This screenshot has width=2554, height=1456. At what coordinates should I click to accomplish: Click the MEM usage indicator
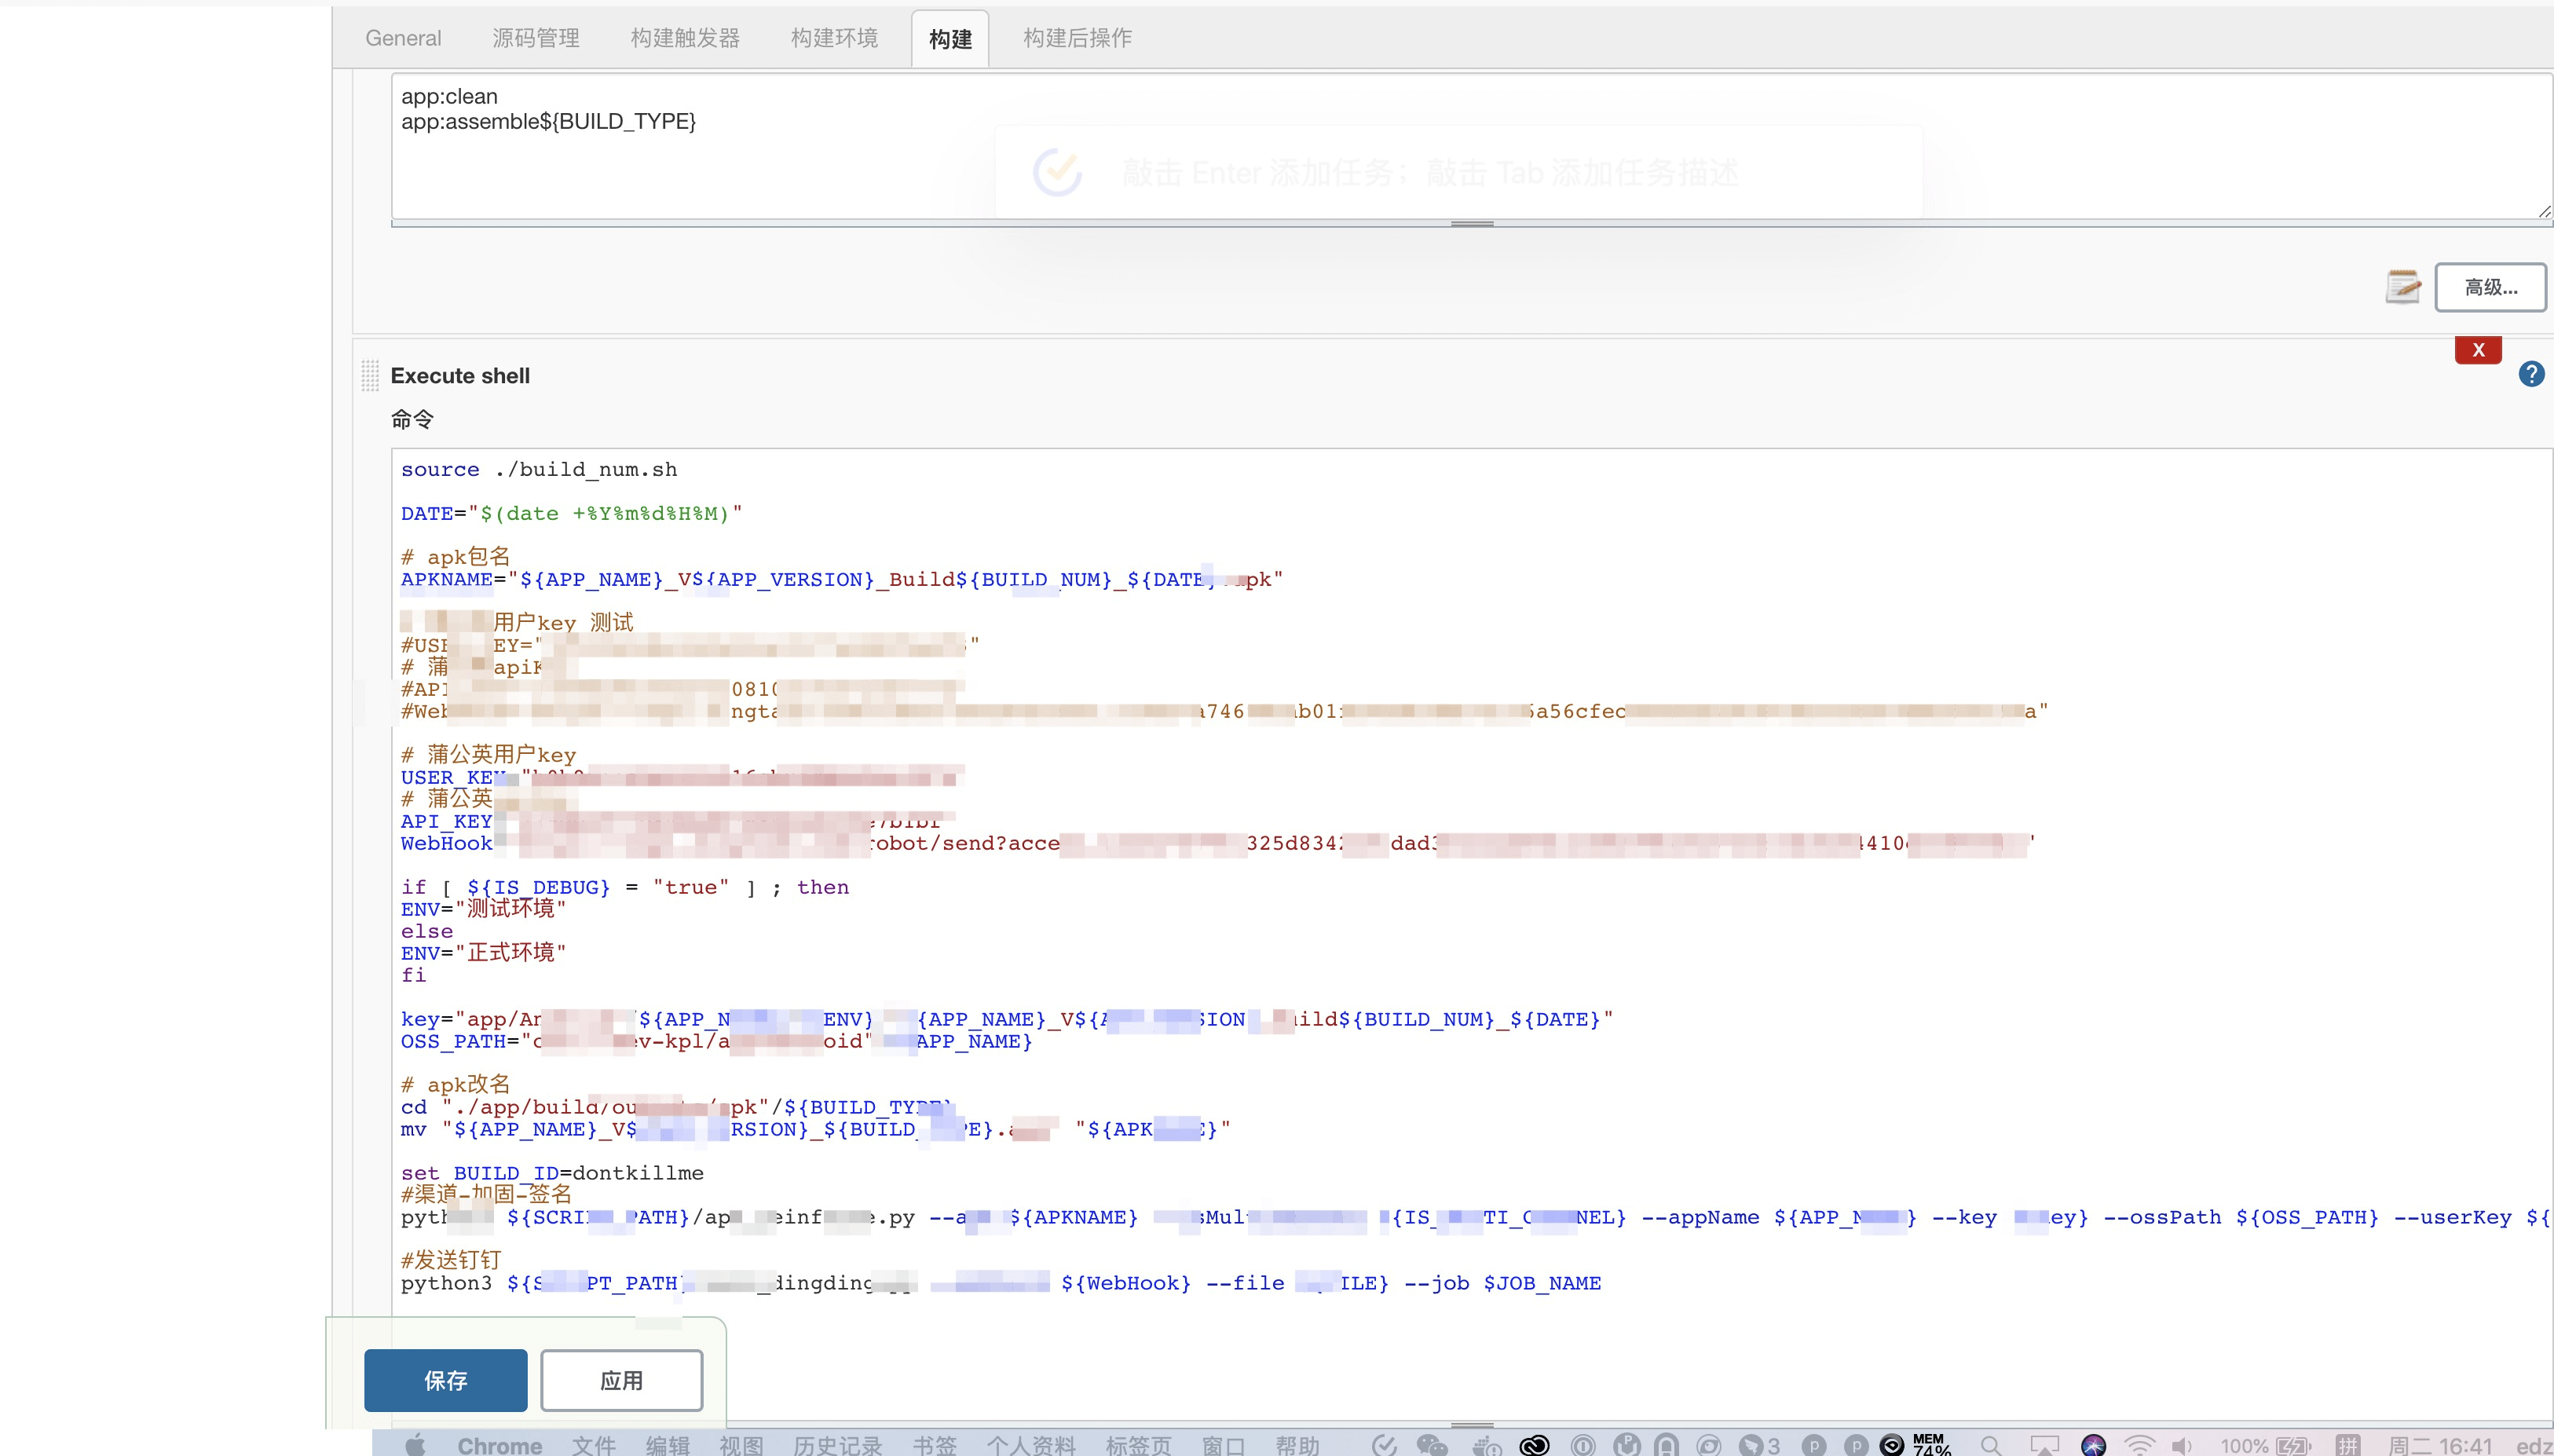click(1931, 1445)
